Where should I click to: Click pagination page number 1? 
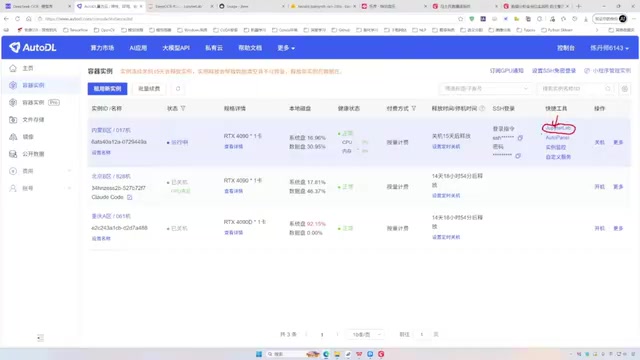pyautogui.click(x=322, y=334)
